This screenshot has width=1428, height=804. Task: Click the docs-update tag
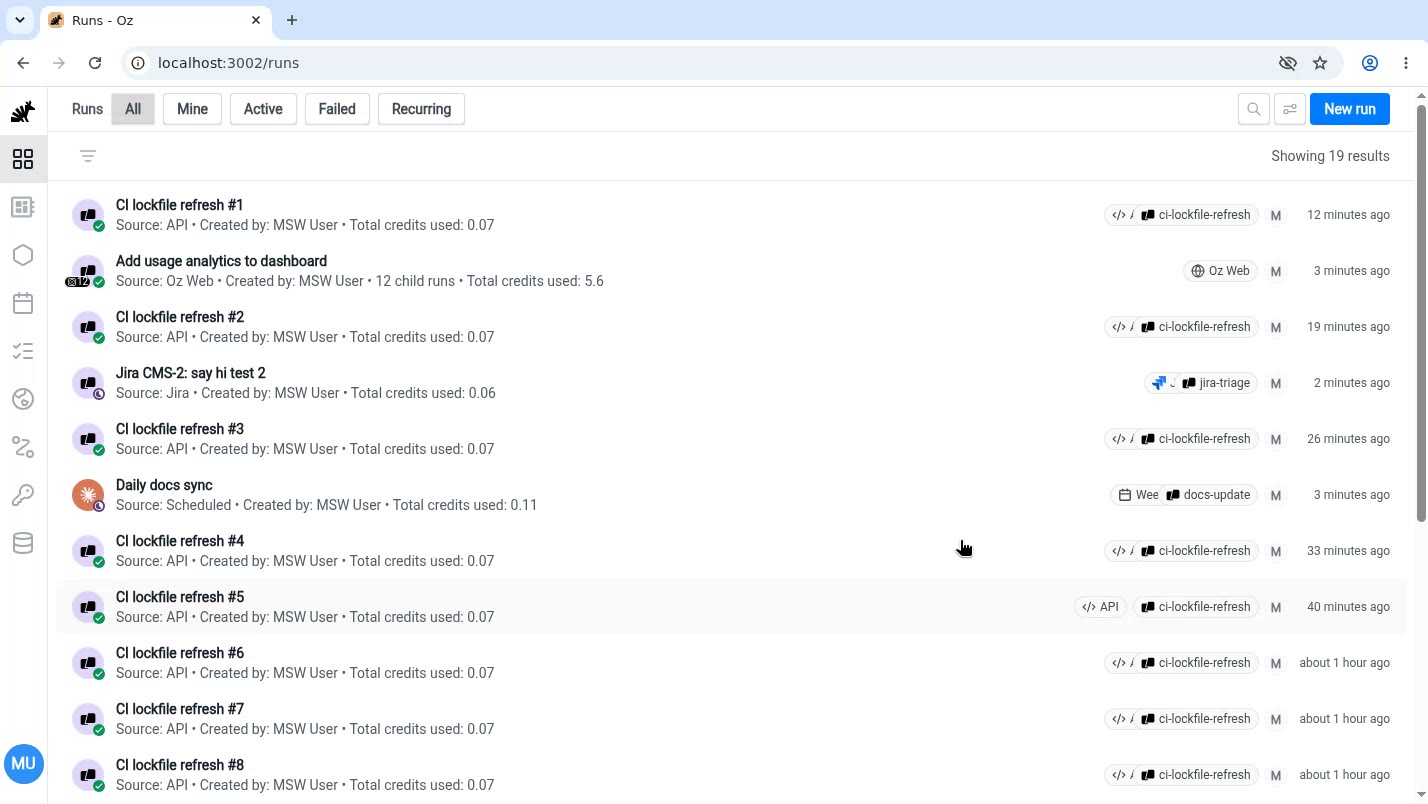coord(1209,495)
